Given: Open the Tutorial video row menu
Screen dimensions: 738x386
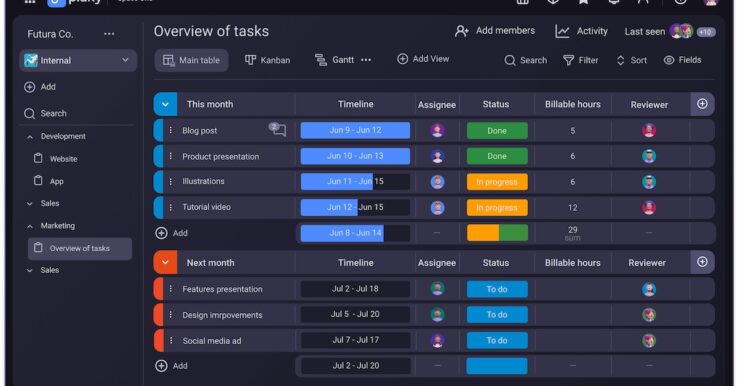Looking at the screenshot, I should pos(171,208).
